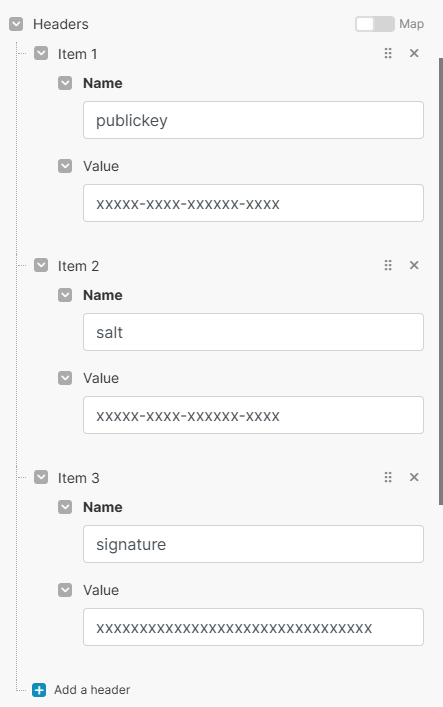
Task: Delete Item 3 header using X icon
Action: (x=414, y=477)
